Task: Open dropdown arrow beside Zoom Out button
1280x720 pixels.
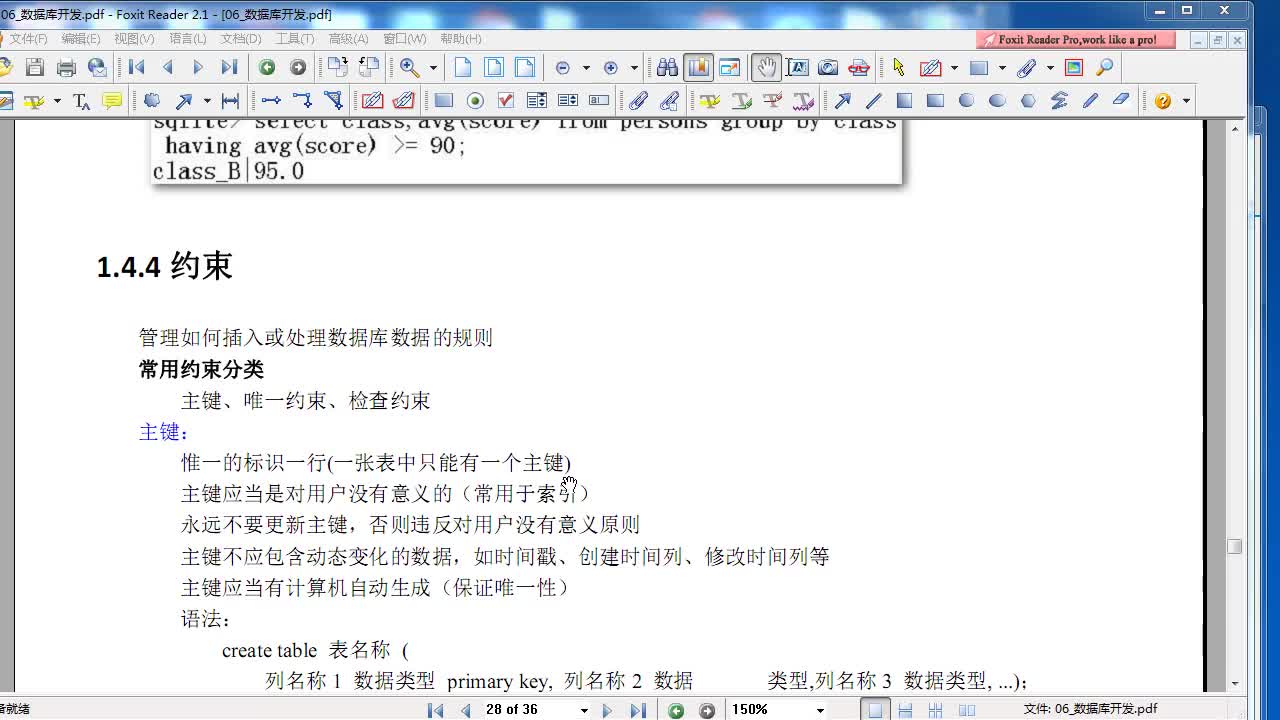Action: coord(586,68)
